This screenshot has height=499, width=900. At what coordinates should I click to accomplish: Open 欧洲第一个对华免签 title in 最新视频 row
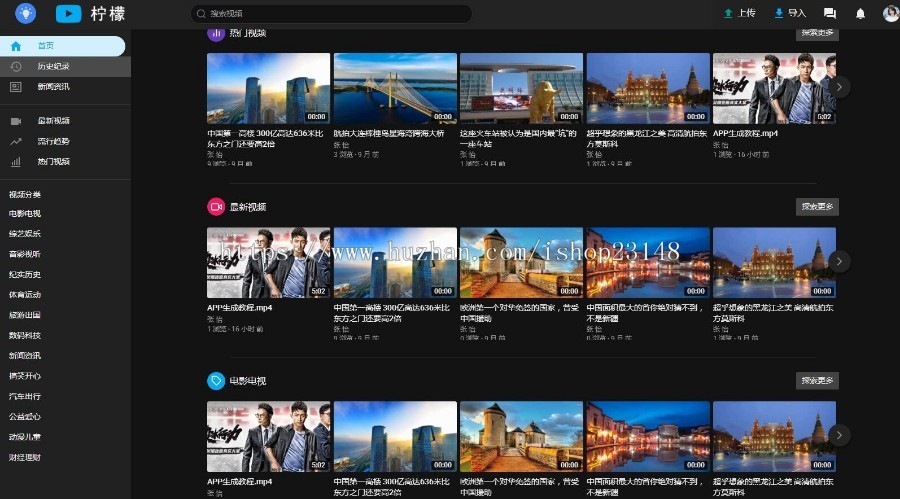[x=519, y=313]
